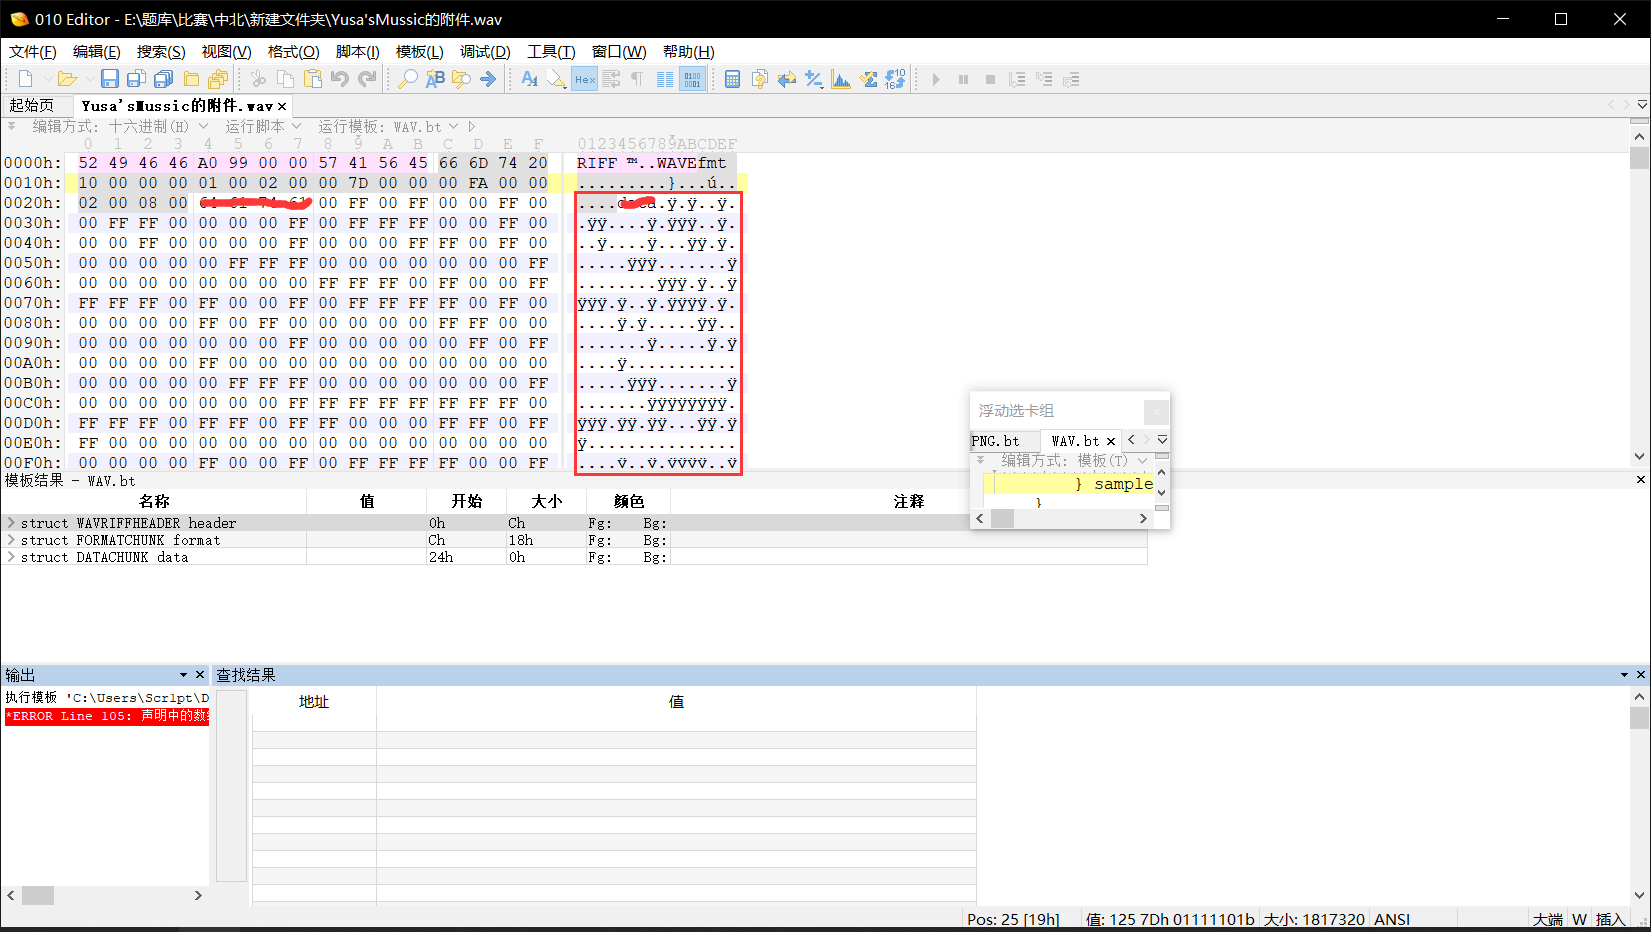Open Find with the magnifier icon
This screenshot has height=932, width=1651.
(x=407, y=79)
